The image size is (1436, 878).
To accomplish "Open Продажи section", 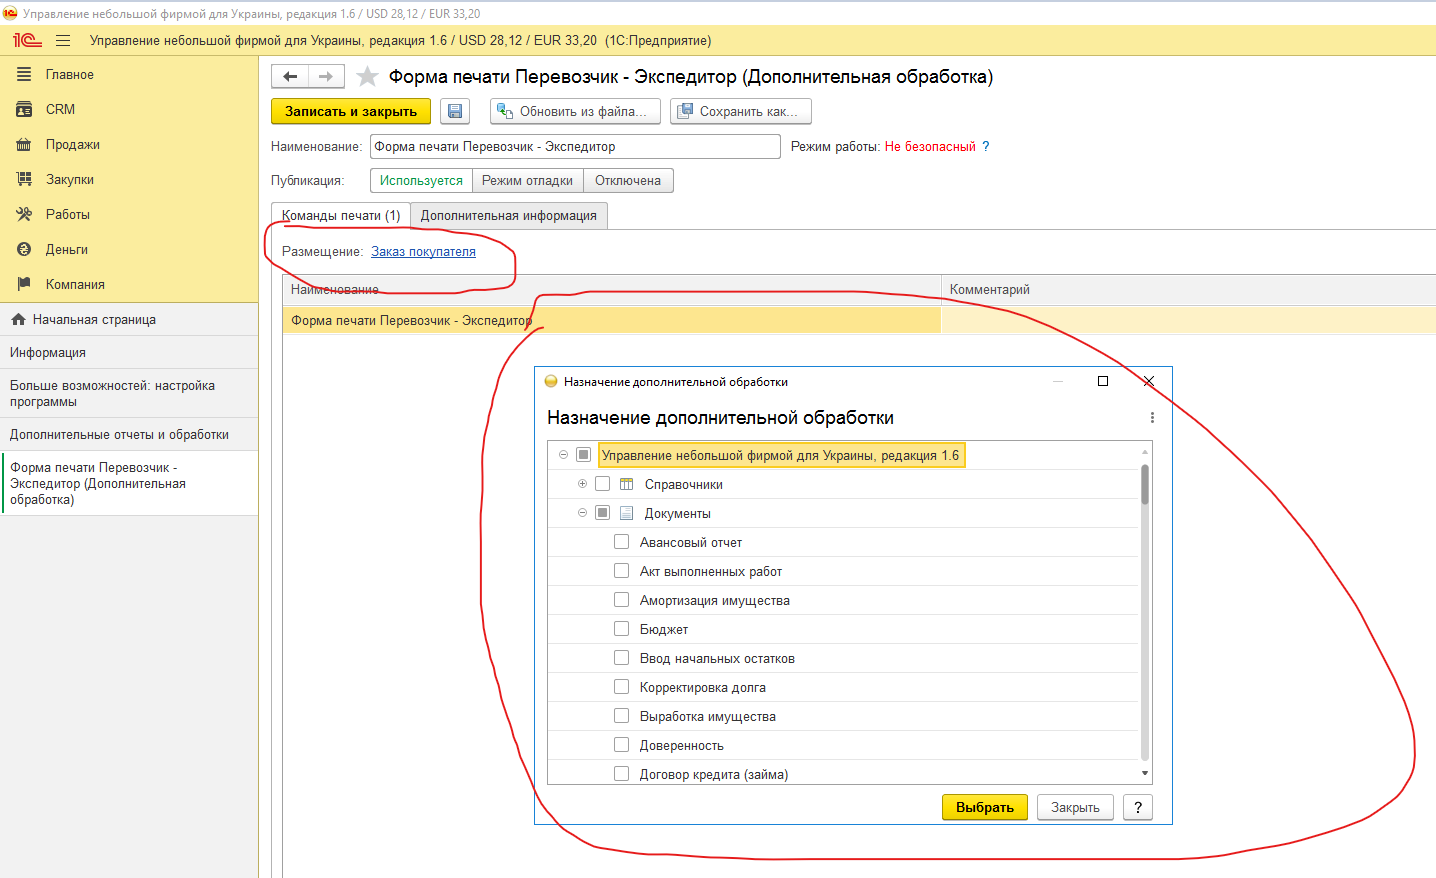I will coord(72,144).
